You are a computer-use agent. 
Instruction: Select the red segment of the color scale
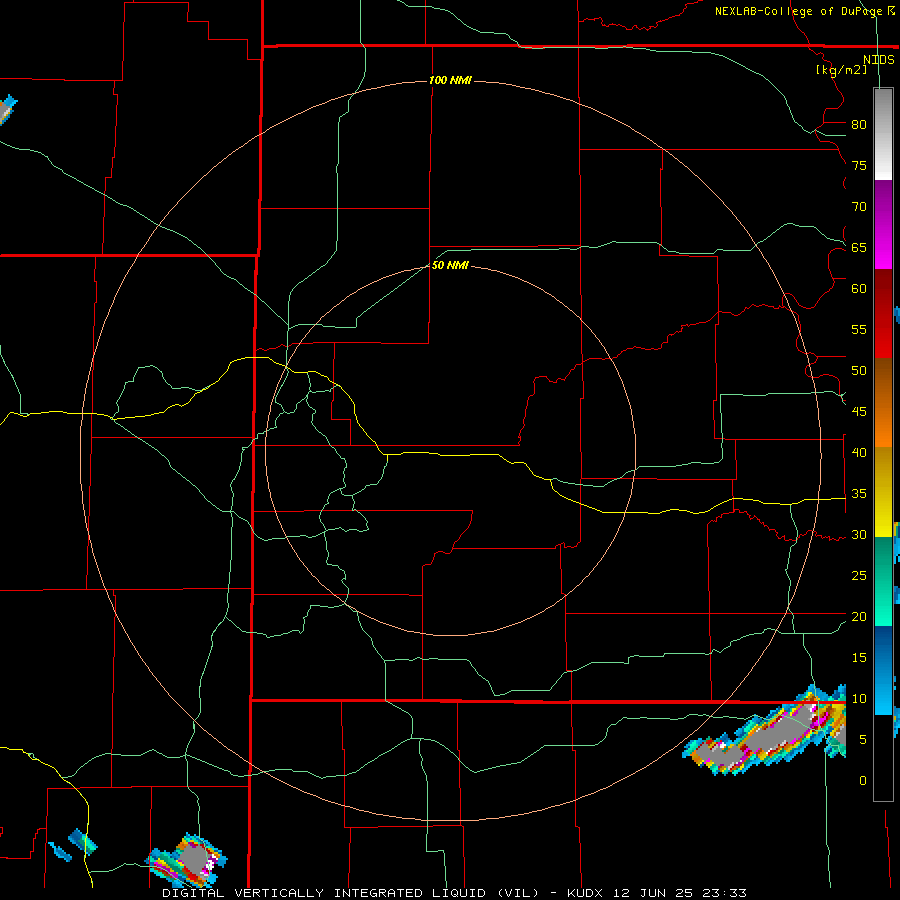pyautogui.click(x=883, y=313)
